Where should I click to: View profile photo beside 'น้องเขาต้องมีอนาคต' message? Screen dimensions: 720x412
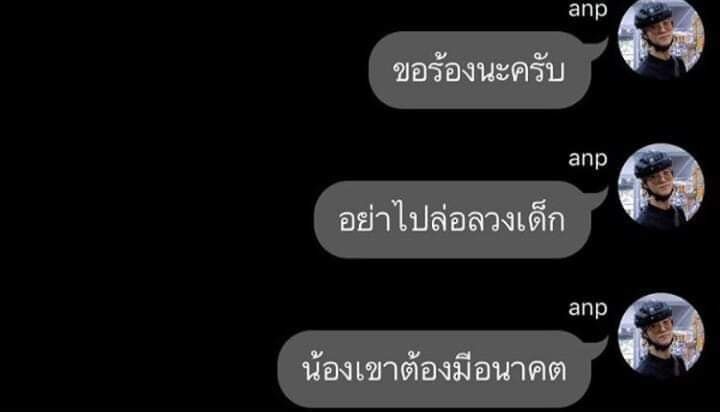click(x=661, y=335)
